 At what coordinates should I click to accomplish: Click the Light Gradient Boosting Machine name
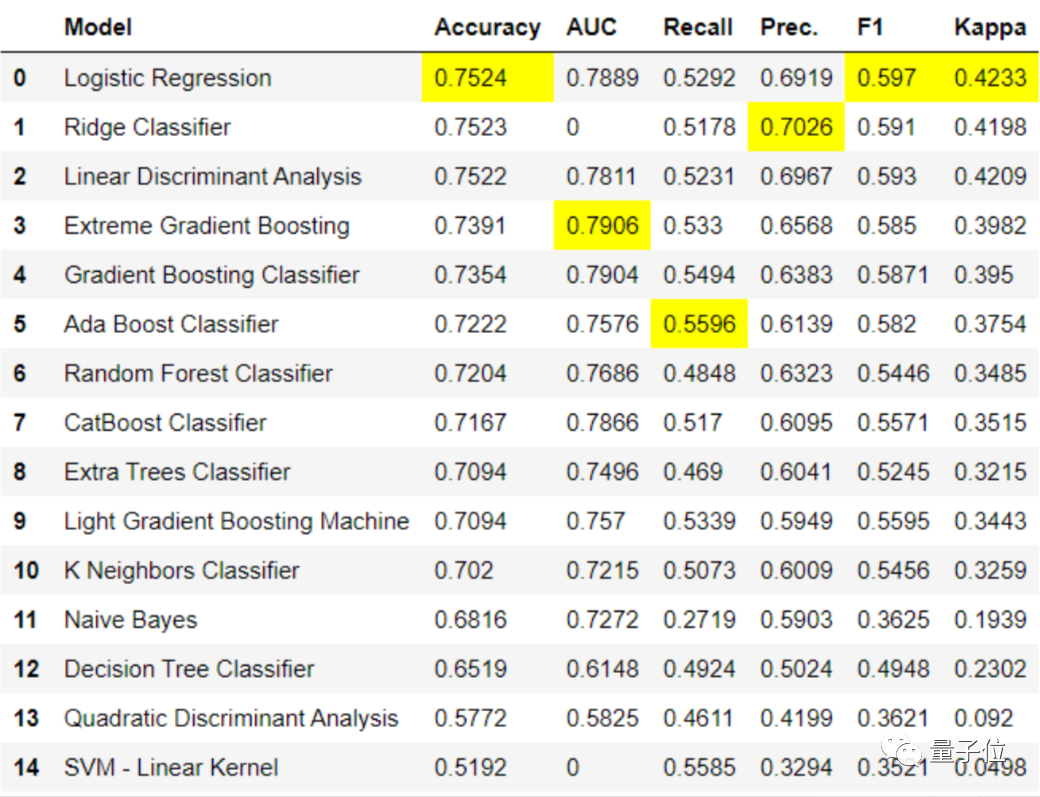[x=236, y=521]
